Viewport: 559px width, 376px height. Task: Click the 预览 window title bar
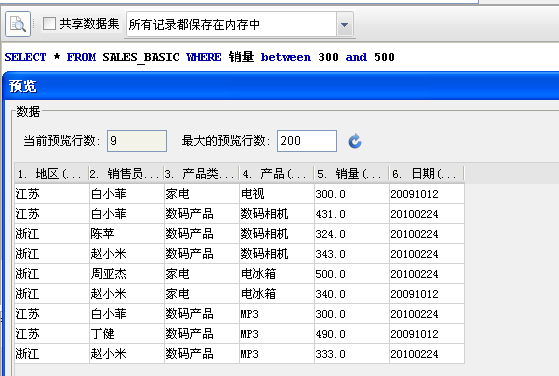282,86
